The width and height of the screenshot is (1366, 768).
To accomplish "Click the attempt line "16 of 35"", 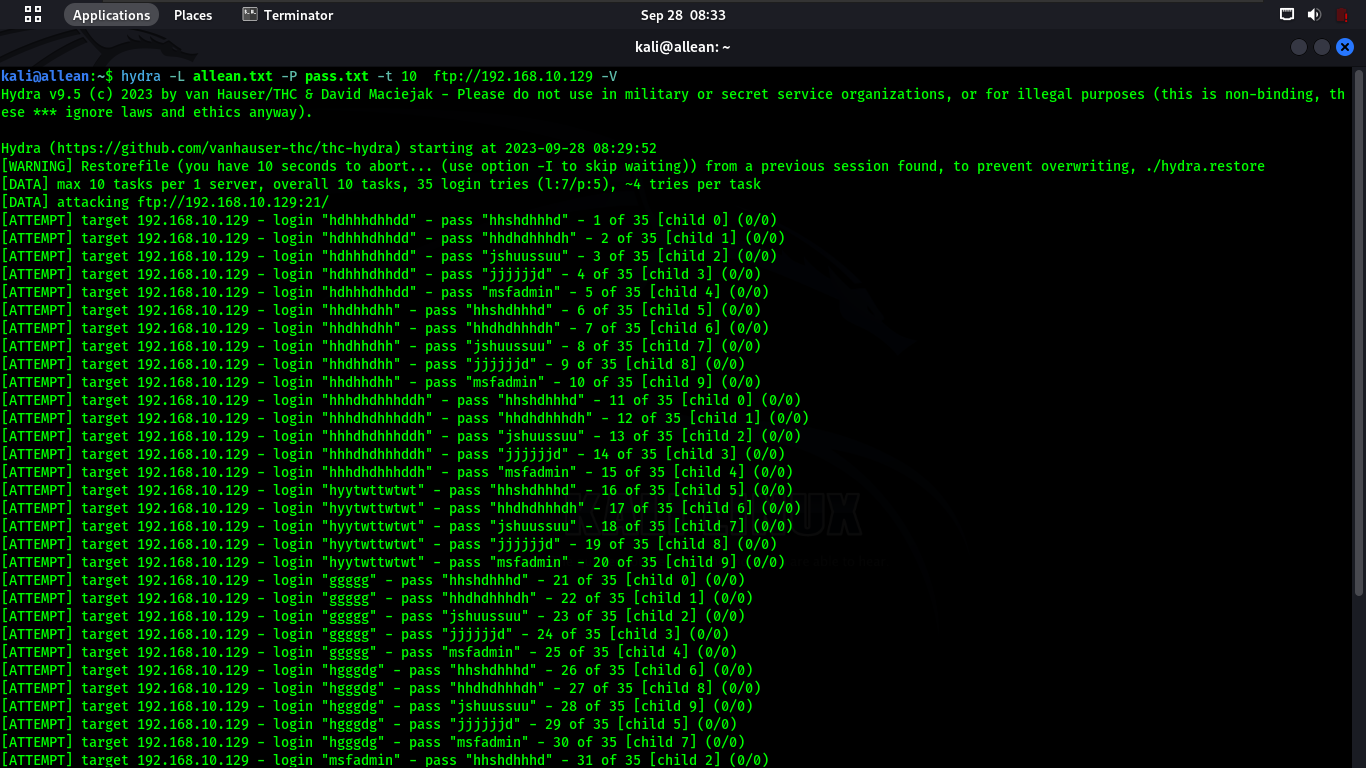I will pyautogui.click(x=397, y=490).
